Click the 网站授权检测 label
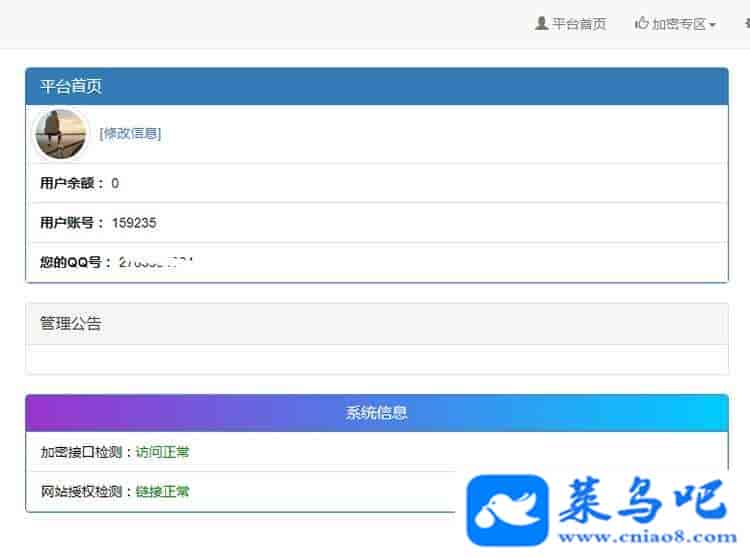750x558 pixels. coord(81,491)
